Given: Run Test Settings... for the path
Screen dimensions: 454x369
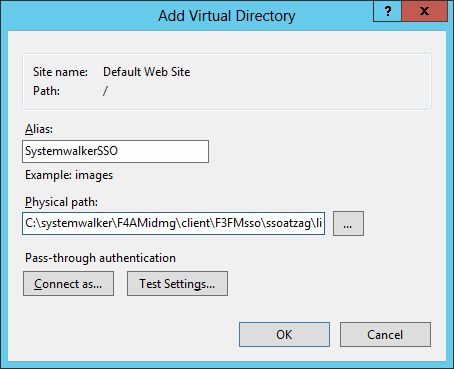Looking at the screenshot, I should [x=177, y=284].
